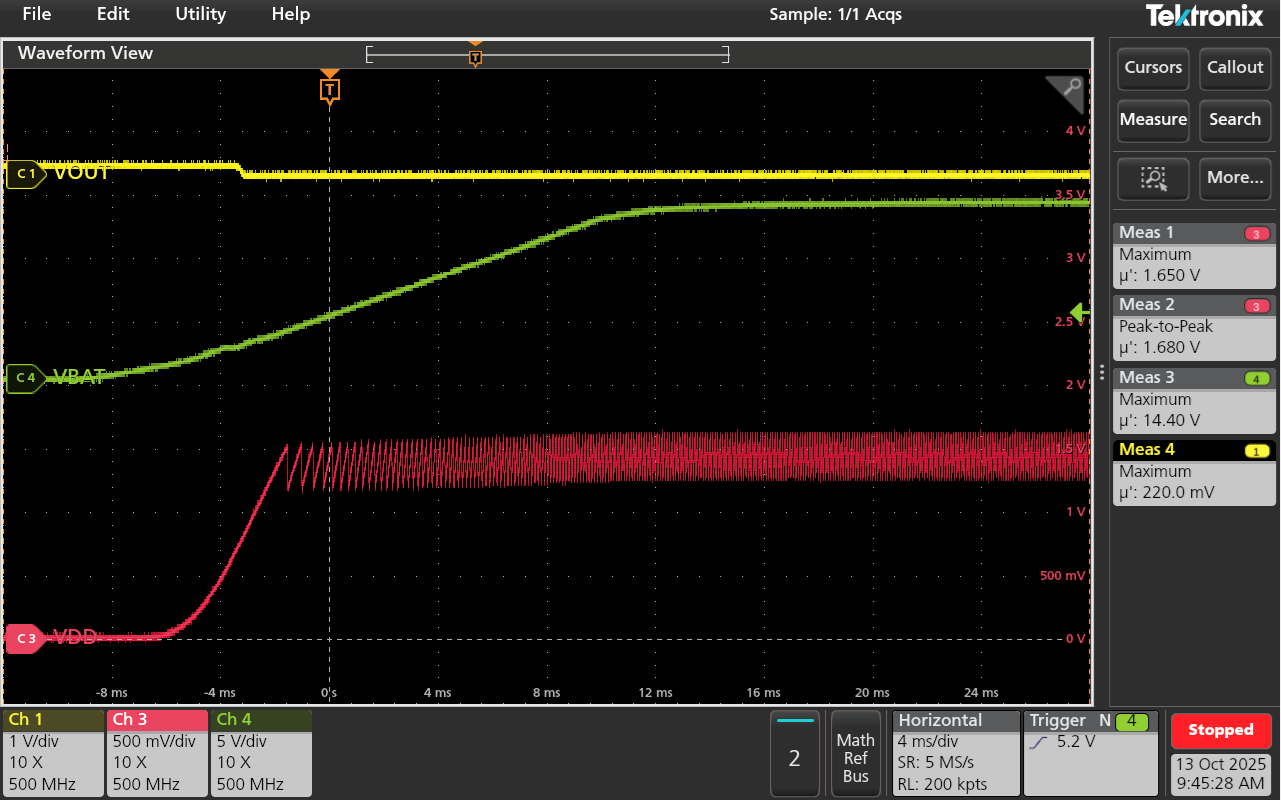Click the 500 mV/div scale in Ch 3 badge

pyautogui.click(x=154, y=742)
